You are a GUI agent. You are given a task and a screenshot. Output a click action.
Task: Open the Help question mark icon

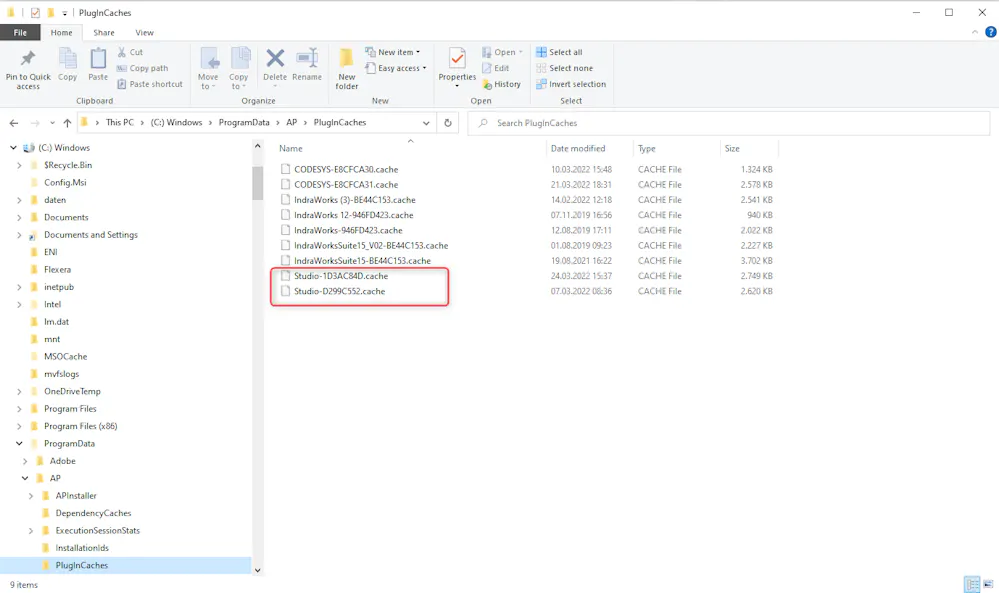[x=991, y=32]
